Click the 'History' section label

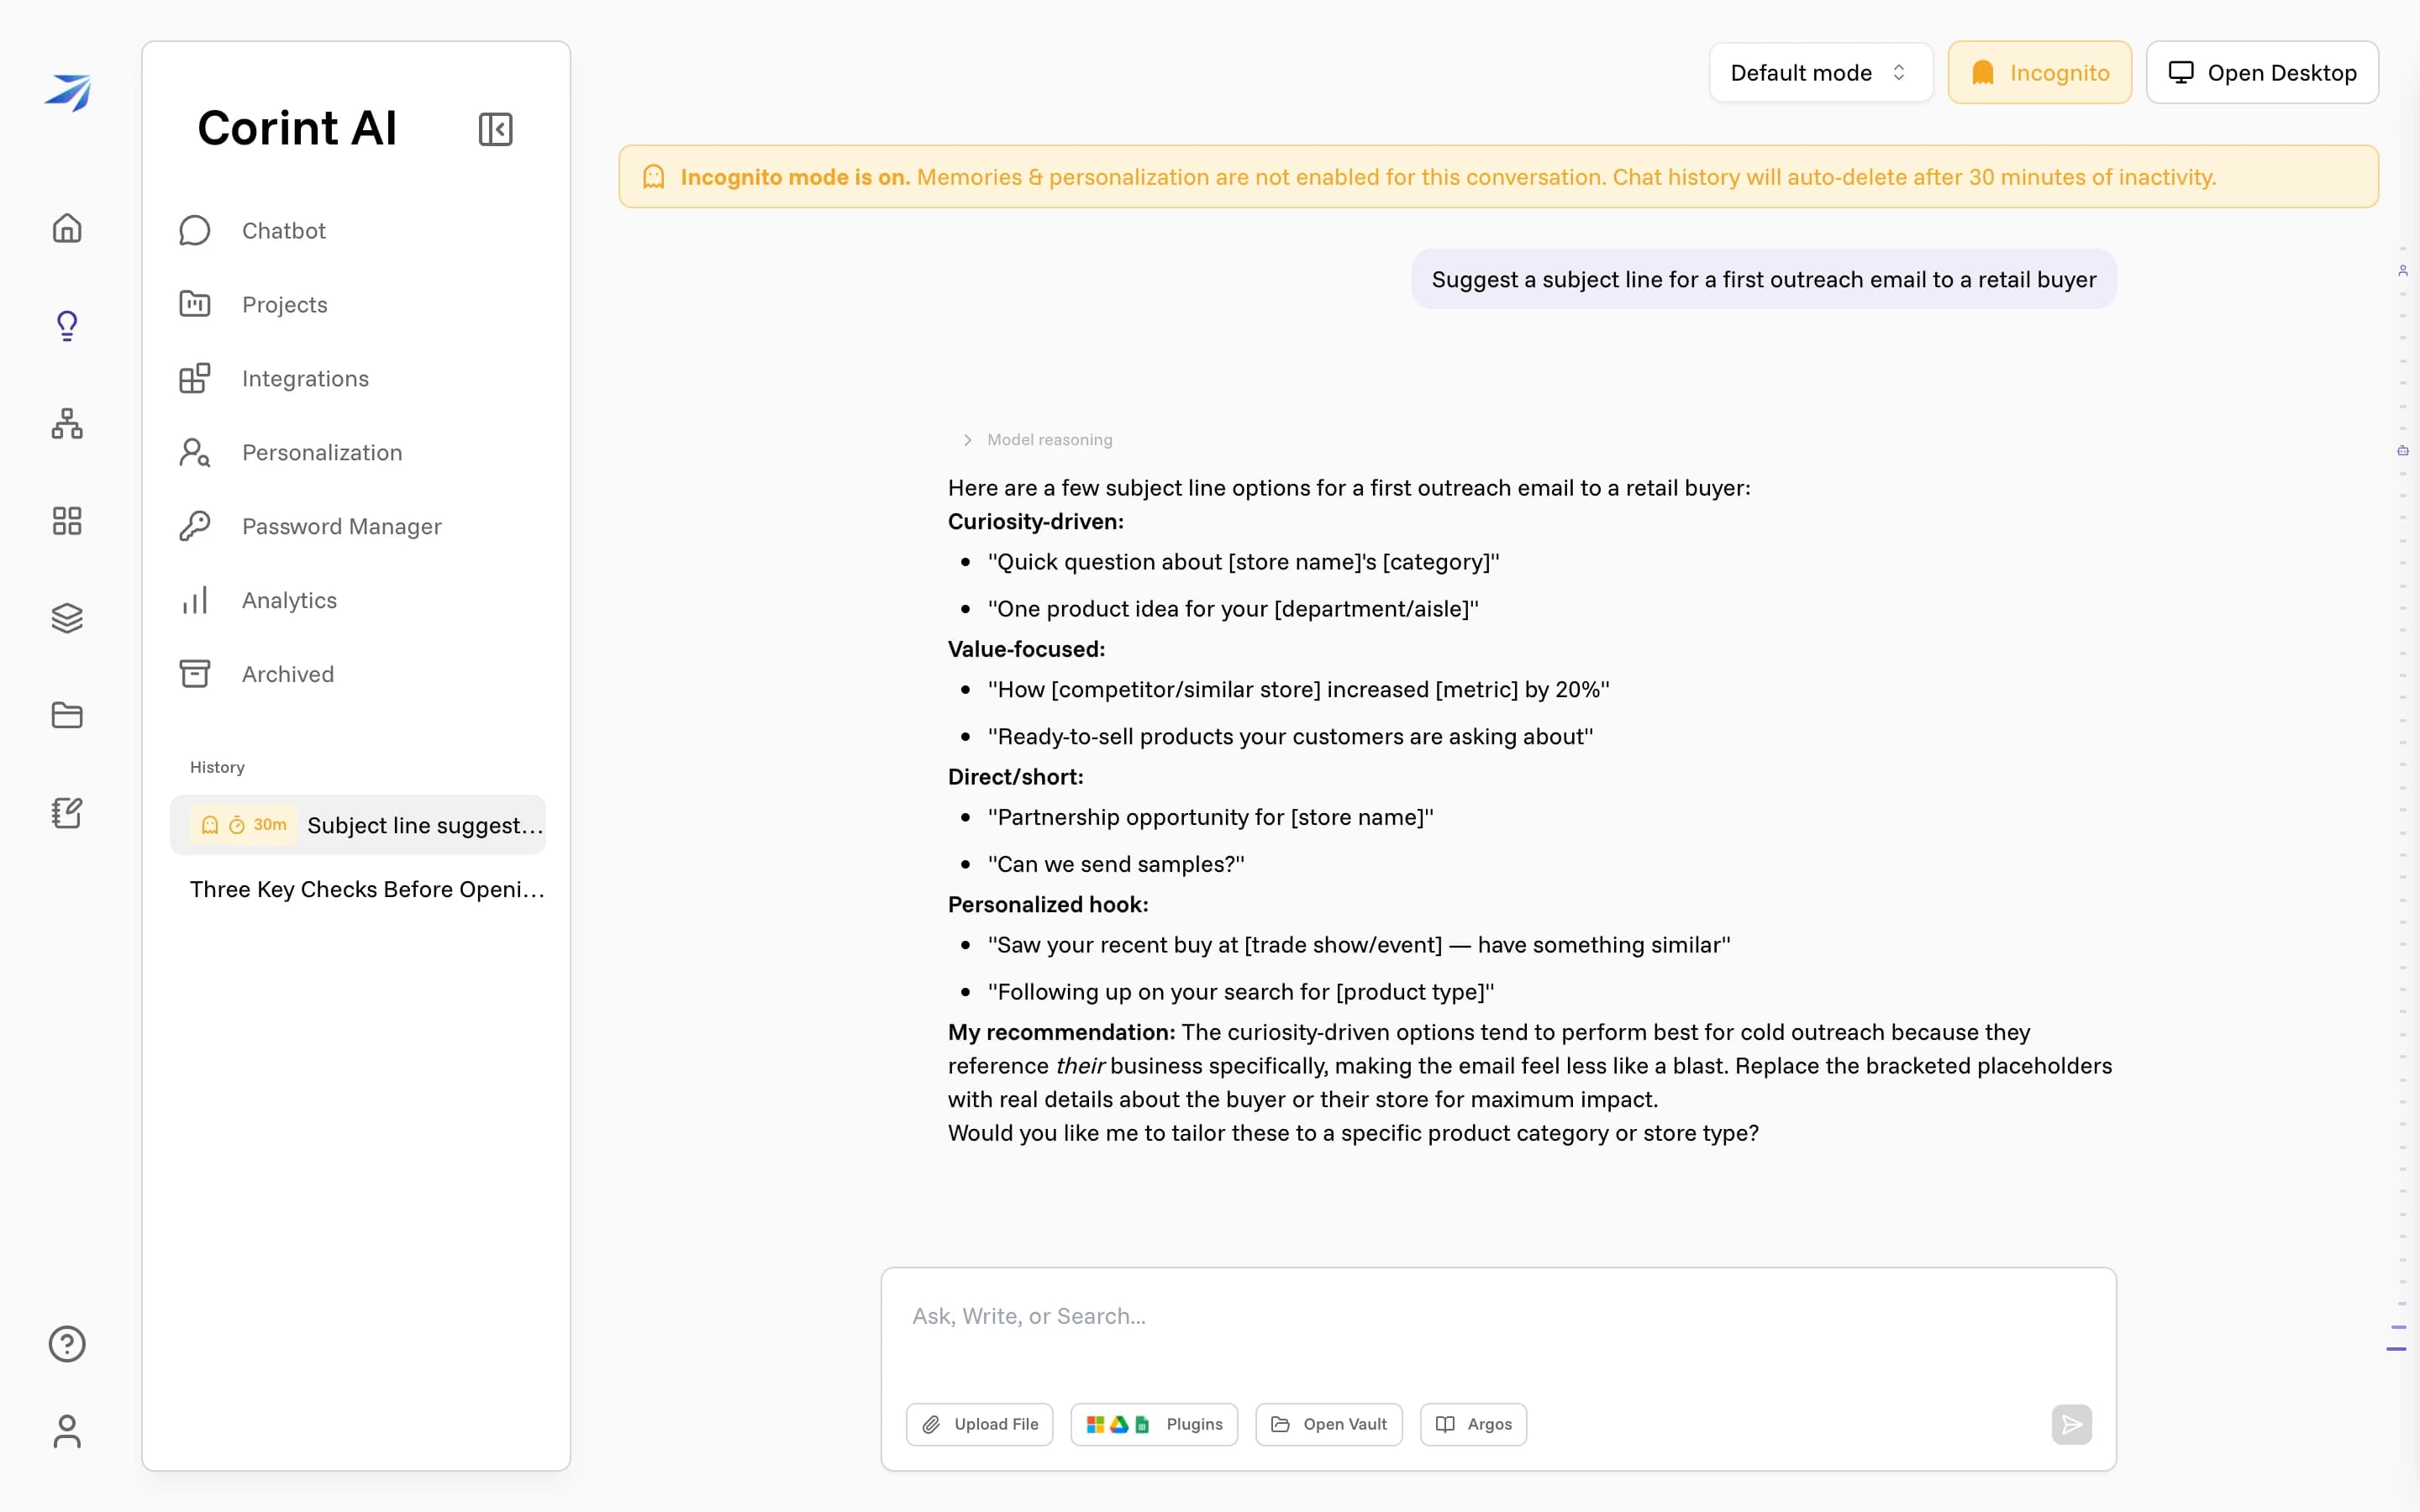pos(217,767)
